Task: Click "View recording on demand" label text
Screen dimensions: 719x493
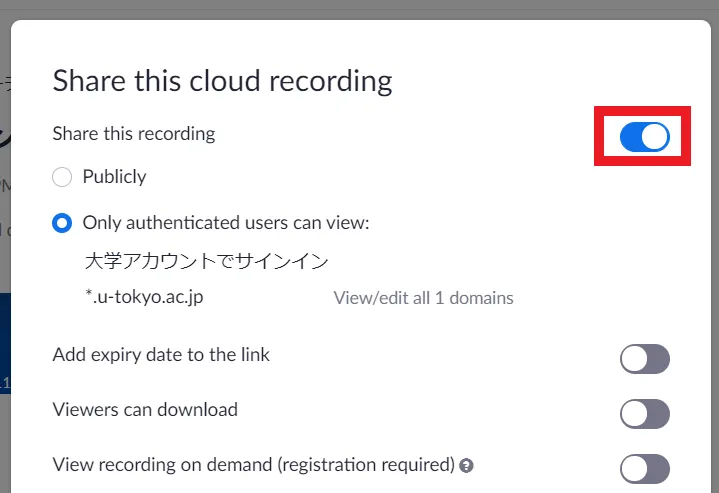Action: [253, 464]
